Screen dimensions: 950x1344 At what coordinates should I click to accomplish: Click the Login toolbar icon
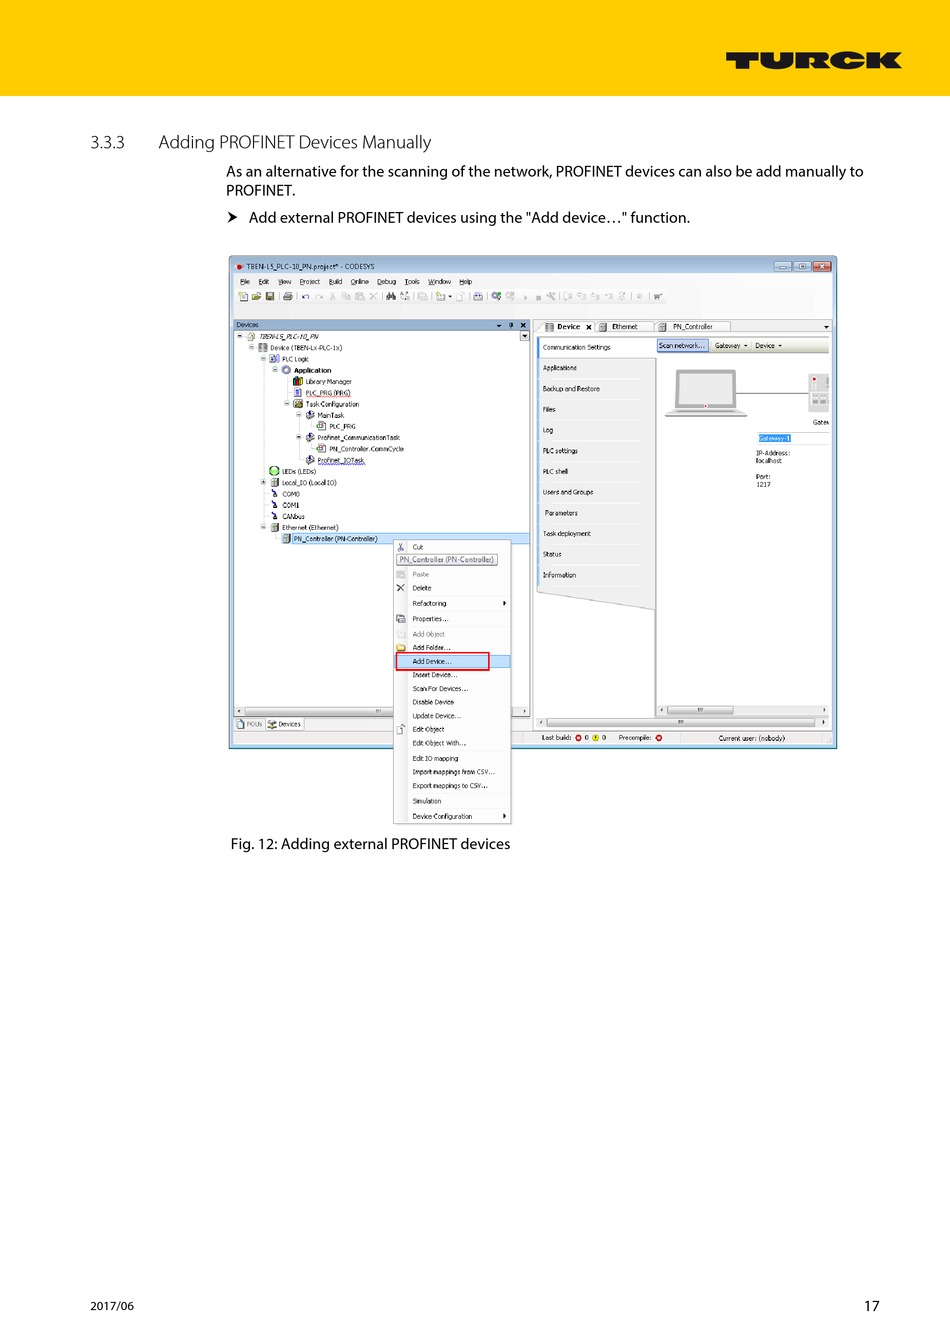pyautogui.click(x=496, y=297)
